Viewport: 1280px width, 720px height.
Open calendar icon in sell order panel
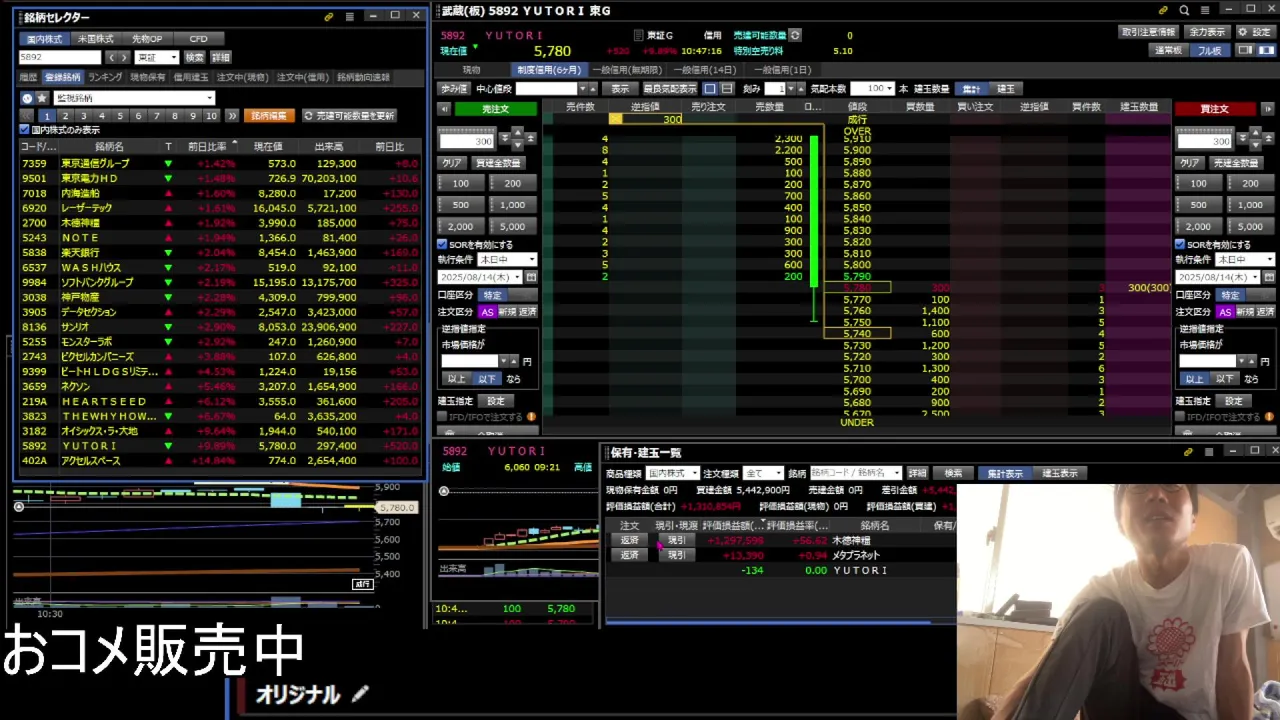click(x=531, y=277)
